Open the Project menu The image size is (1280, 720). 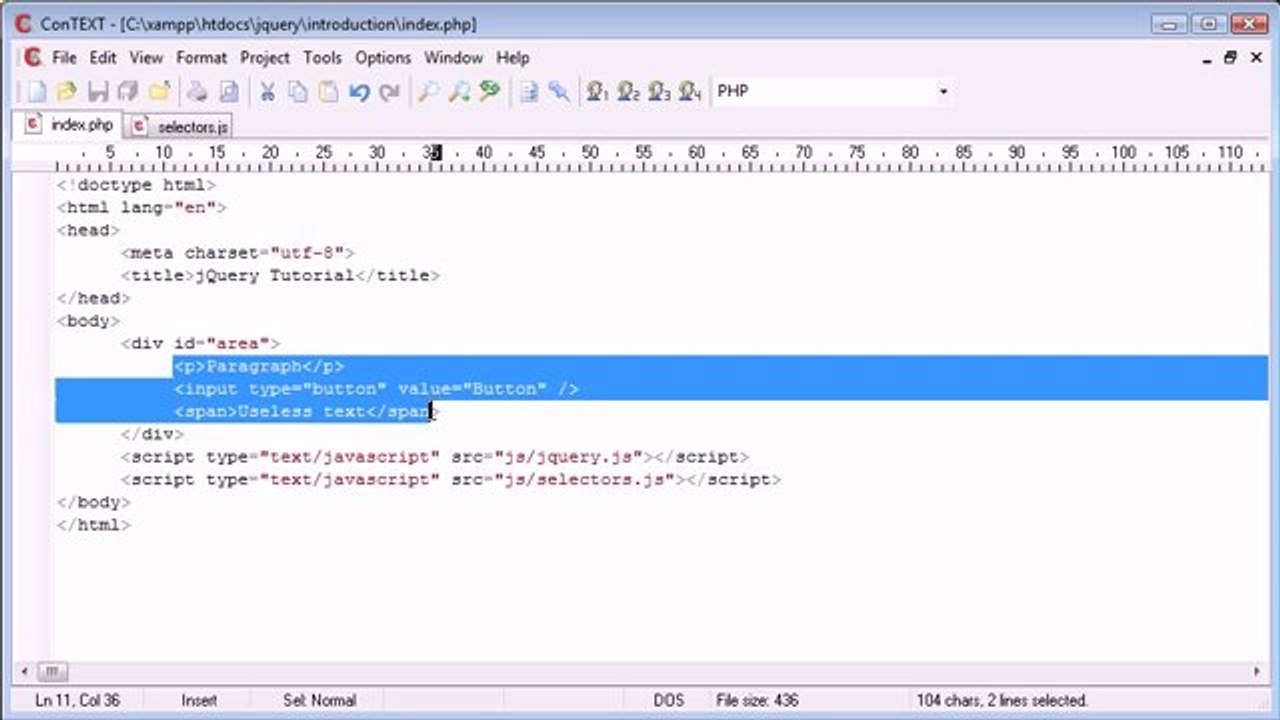coord(265,58)
